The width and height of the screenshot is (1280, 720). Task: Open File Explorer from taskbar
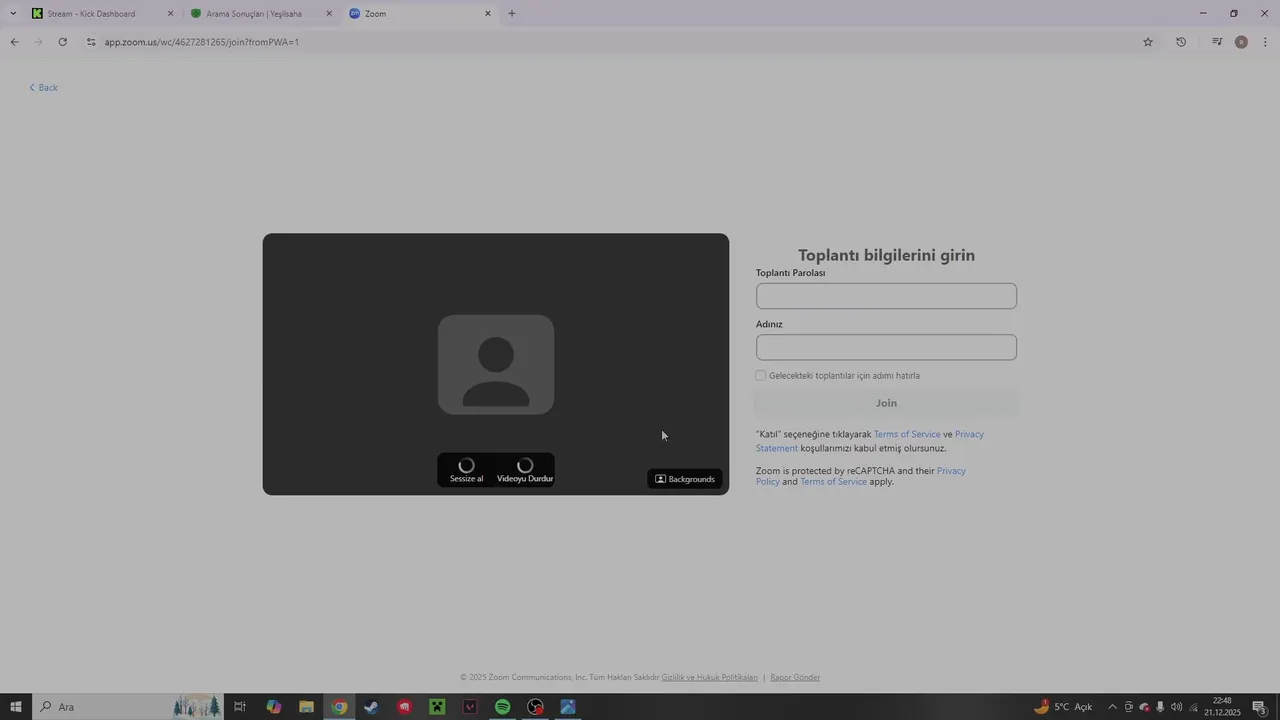pos(307,707)
